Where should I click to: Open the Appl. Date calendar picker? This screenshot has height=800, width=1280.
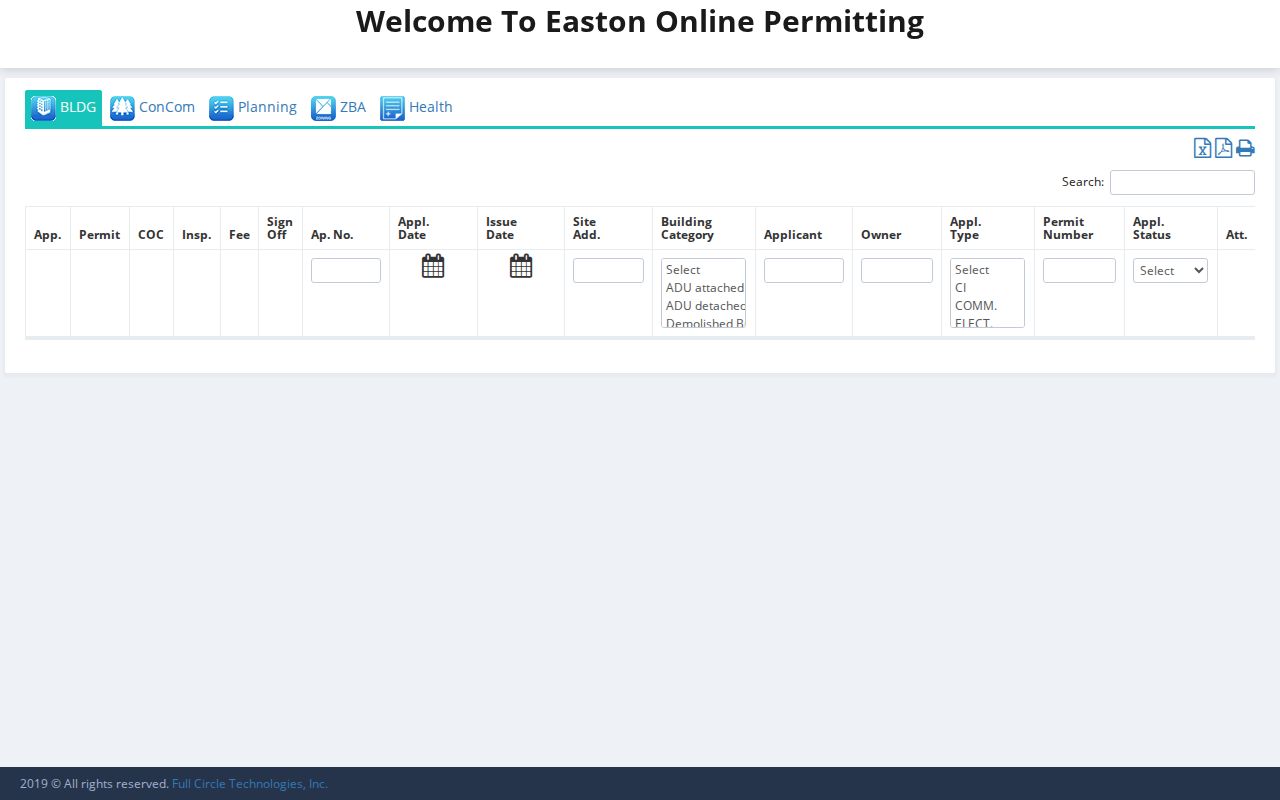[433, 266]
